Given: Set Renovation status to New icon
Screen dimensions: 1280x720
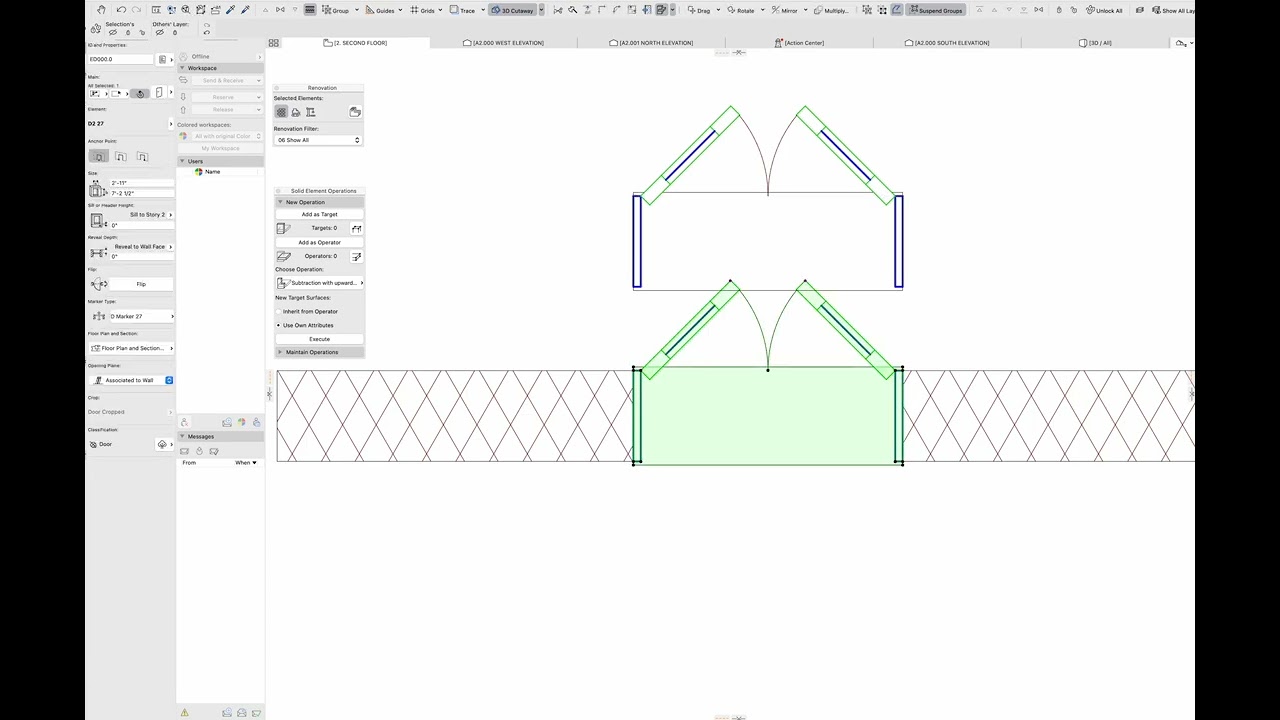Looking at the screenshot, I should (x=311, y=112).
